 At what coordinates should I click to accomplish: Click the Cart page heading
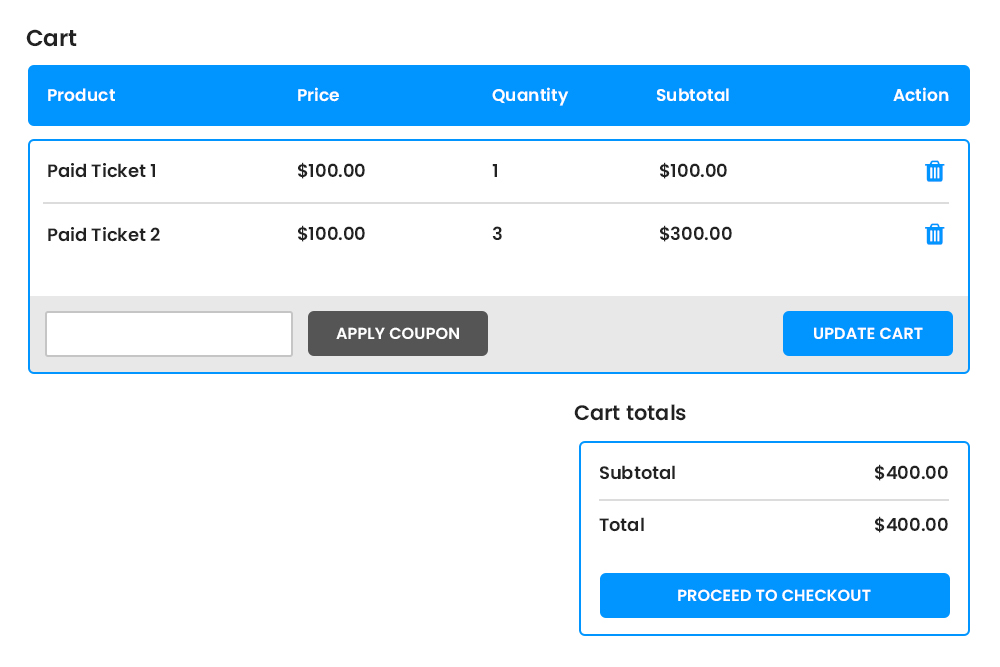(x=52, y=39)
